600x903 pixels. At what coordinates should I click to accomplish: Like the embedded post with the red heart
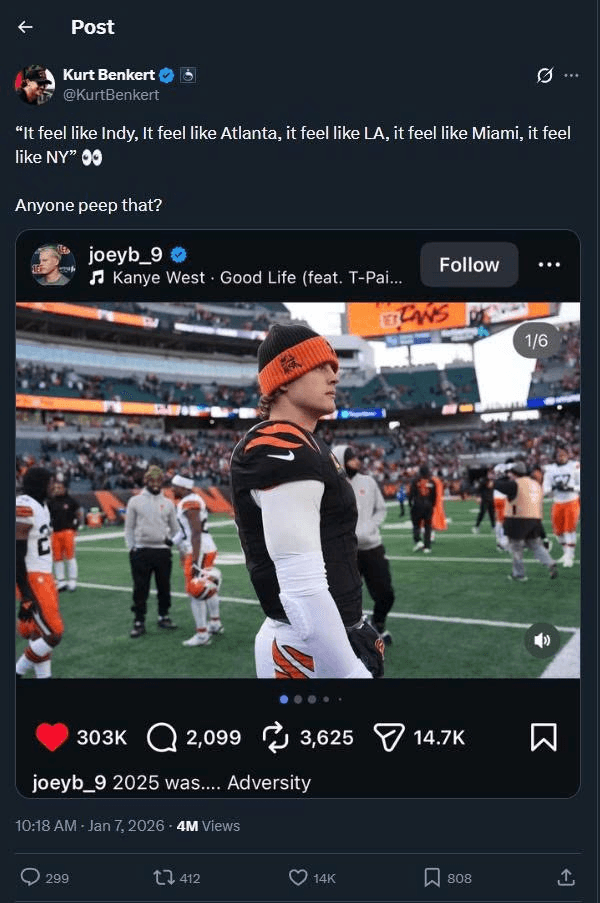coord(52,737)
